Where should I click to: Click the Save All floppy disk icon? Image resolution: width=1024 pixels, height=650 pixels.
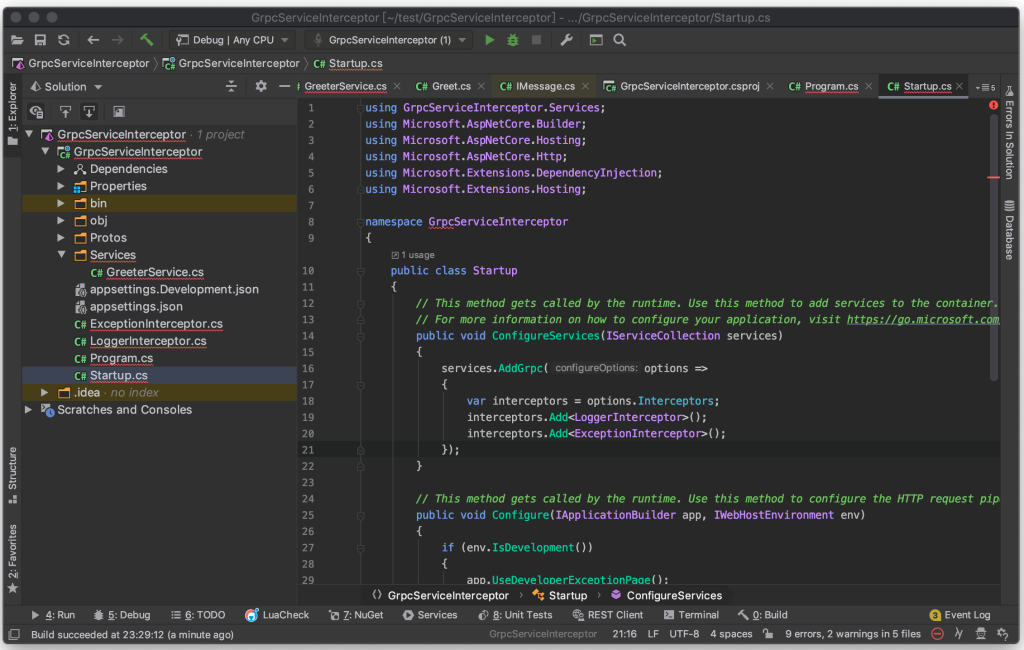point(40,40)
